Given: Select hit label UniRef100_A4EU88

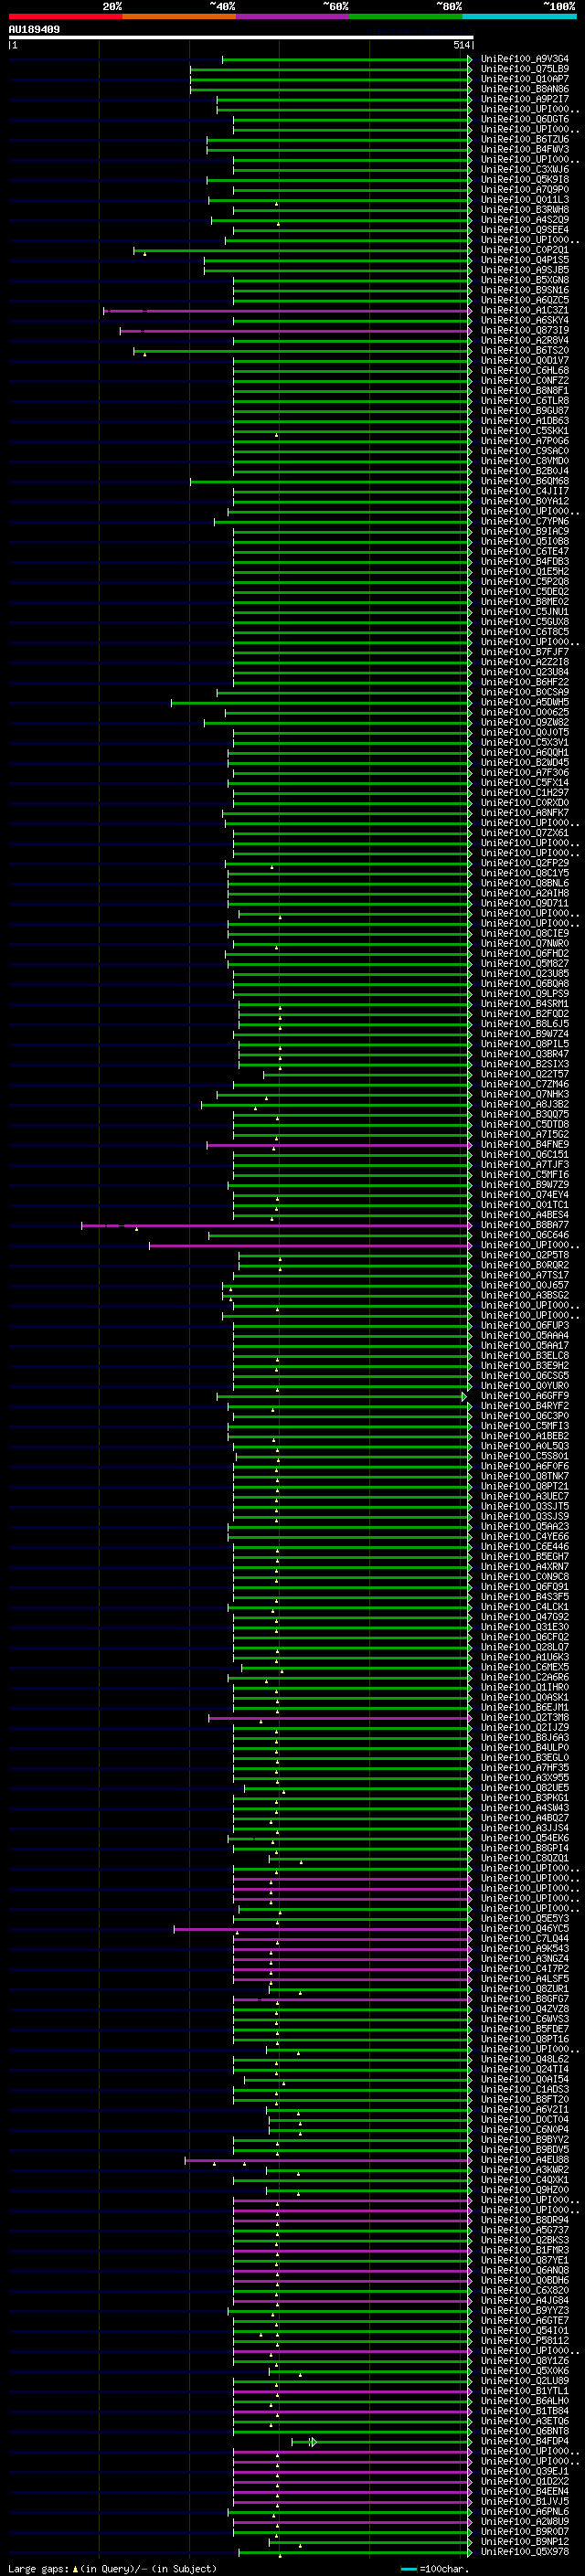Looking at the screenshot, I should [525, 2159].
